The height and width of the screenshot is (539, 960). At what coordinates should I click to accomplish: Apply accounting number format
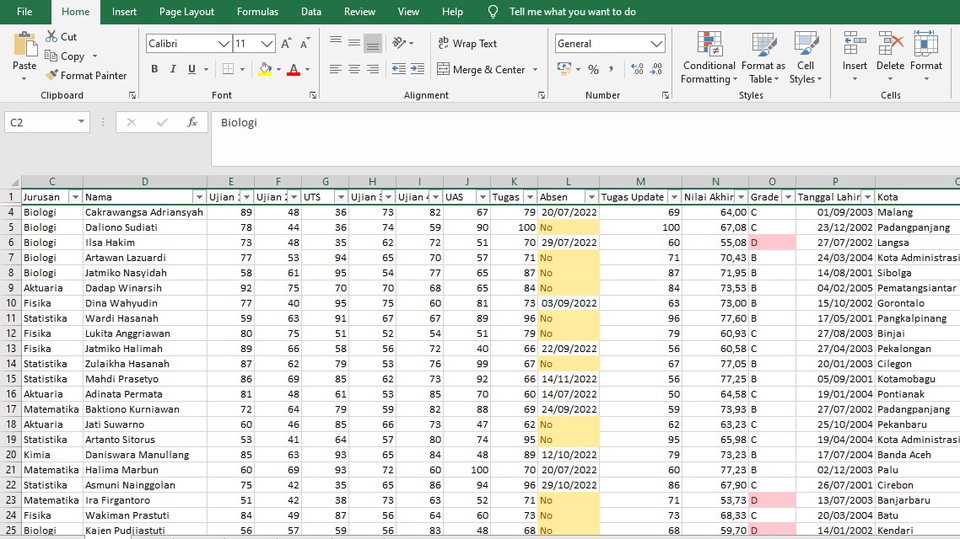564,69
